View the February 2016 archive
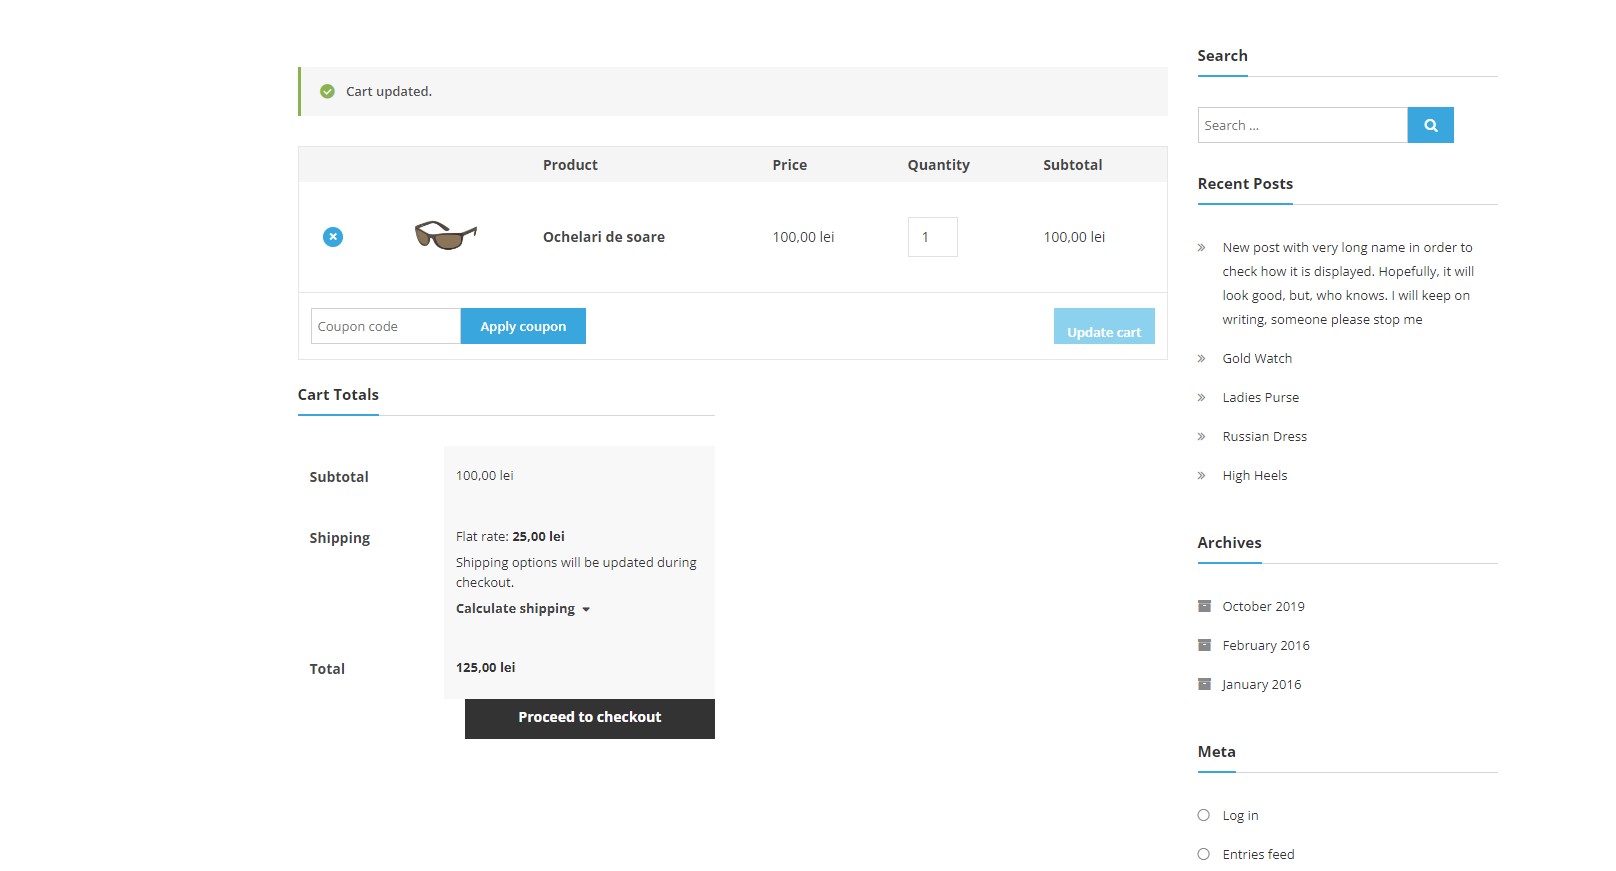This screenshot has width=1616, height=871. [1266, 645]
